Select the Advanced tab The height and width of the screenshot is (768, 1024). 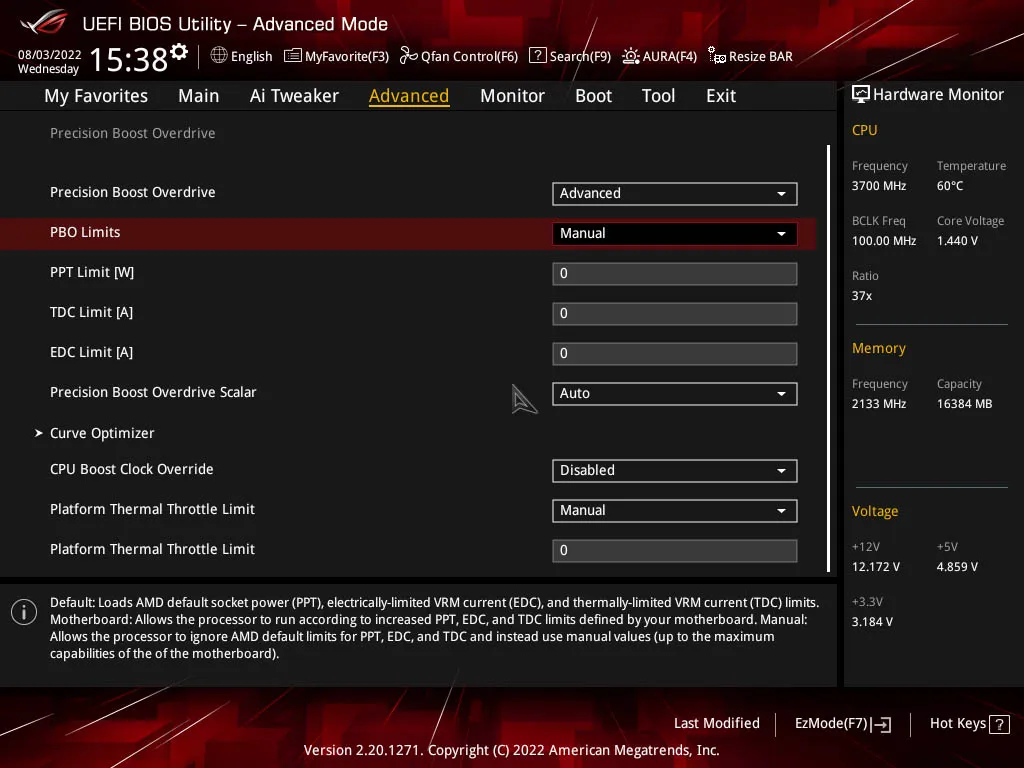pos(409,96)
